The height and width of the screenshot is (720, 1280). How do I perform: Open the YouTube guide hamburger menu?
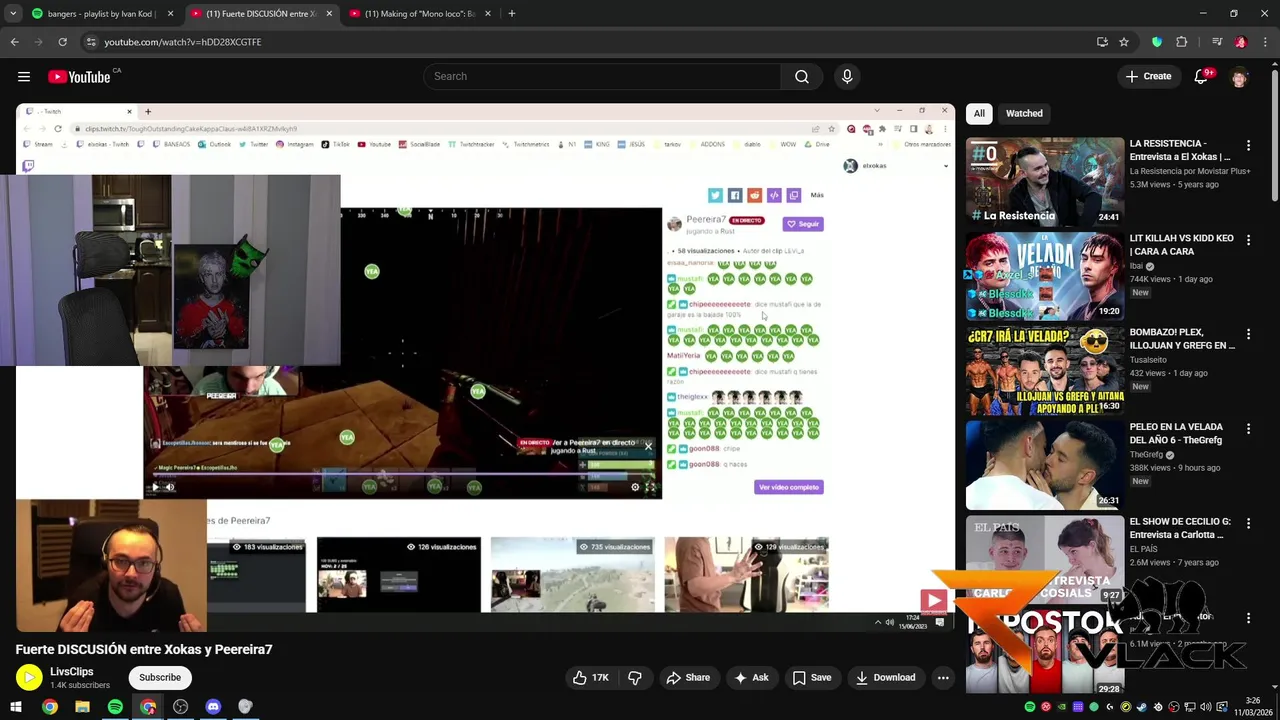(24, 77)
